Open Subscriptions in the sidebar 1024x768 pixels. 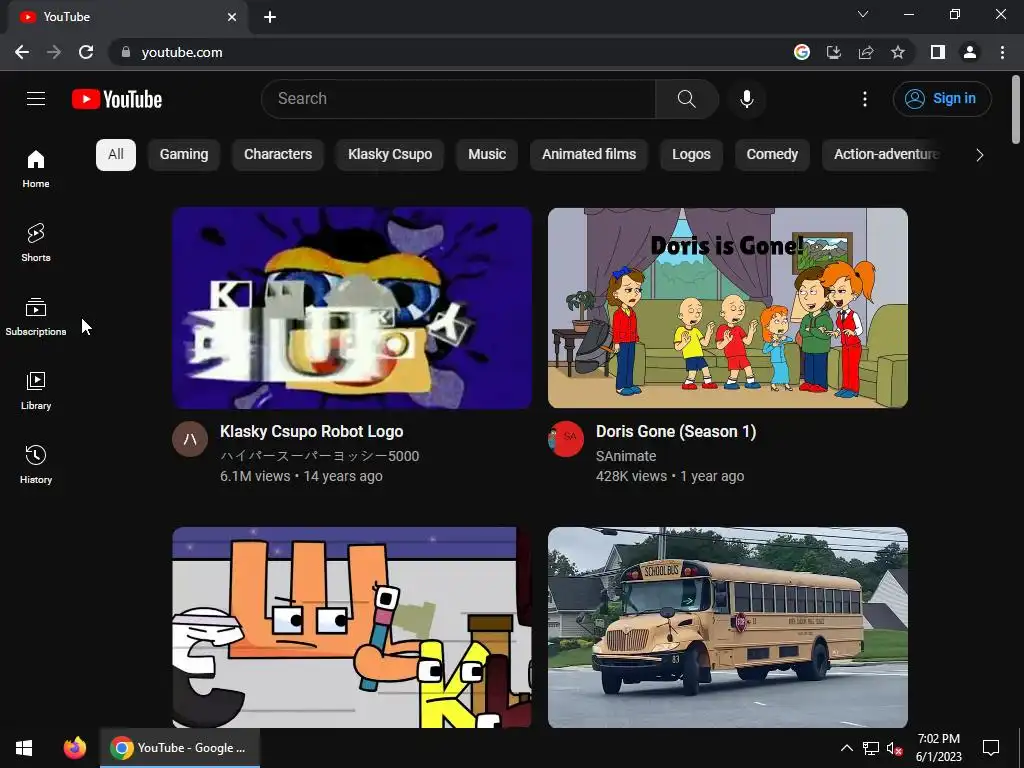[x=36, y=317]
